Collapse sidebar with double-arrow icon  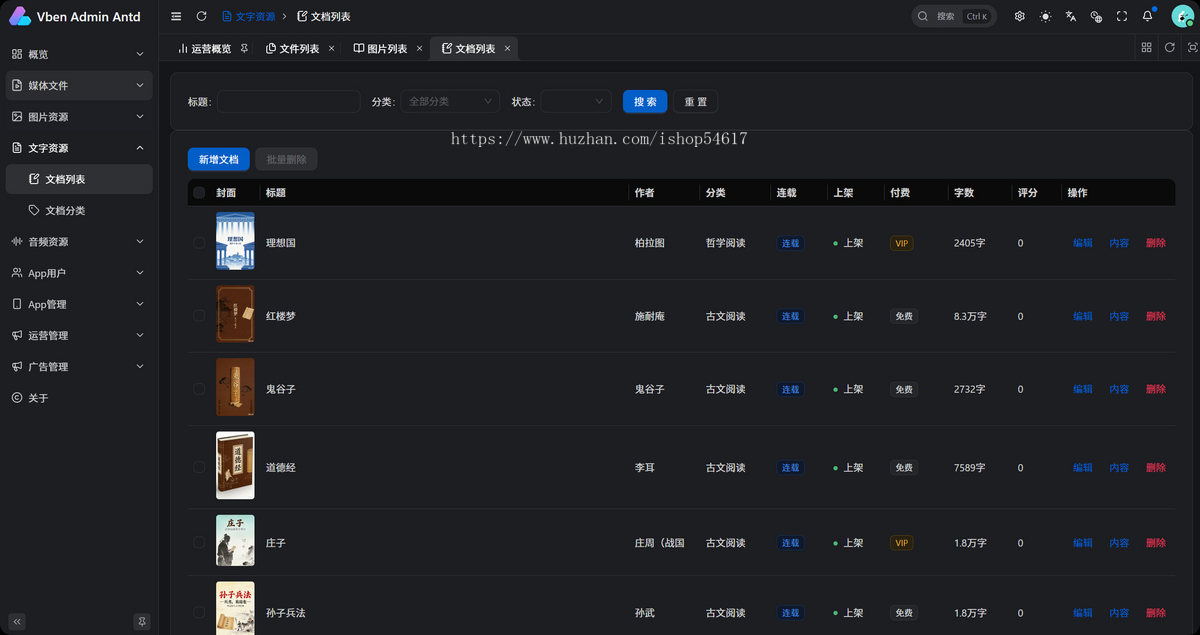point(17,621)
